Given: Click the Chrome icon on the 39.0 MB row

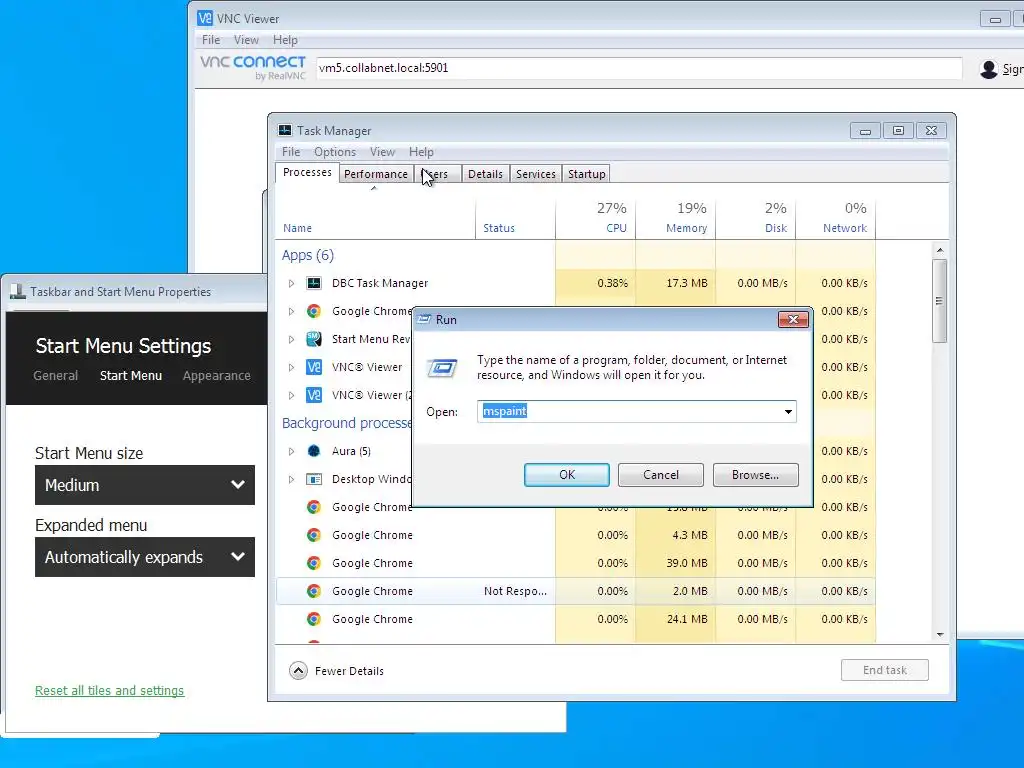Looking at the screenshot, I should tap(314, 563).
